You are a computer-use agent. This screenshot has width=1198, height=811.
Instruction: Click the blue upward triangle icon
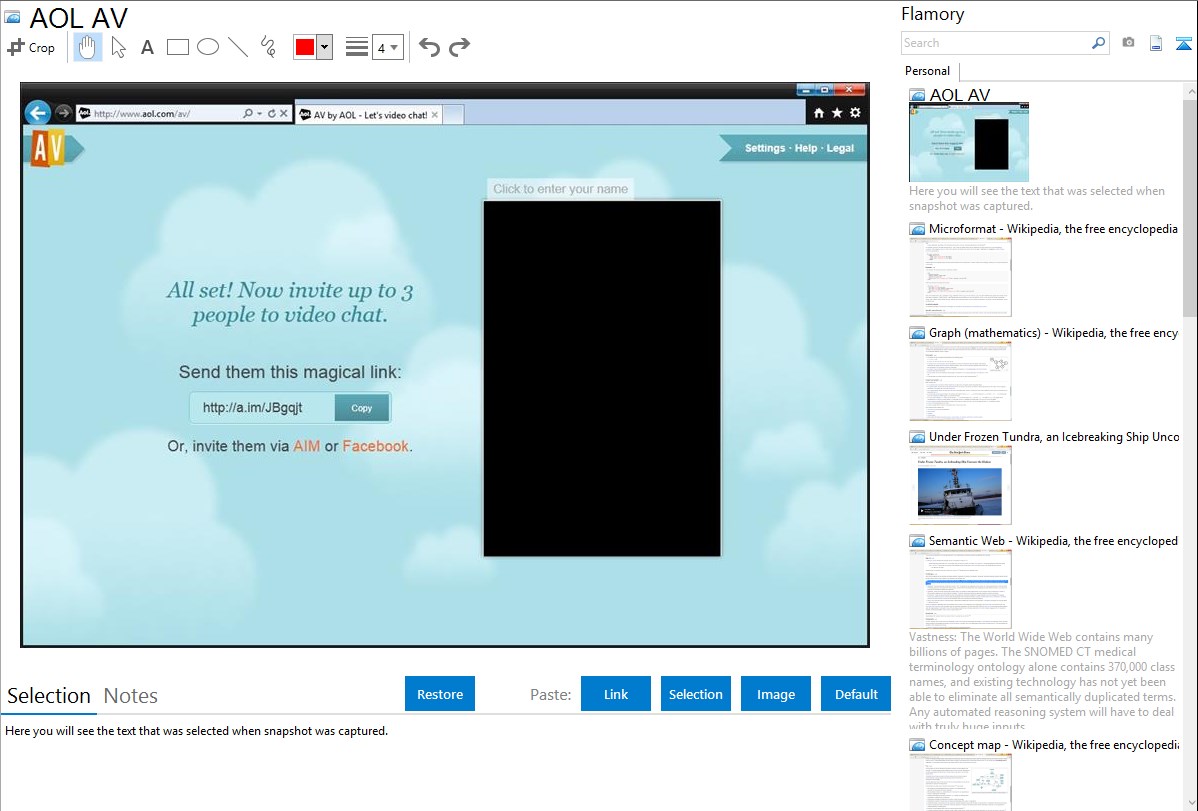pyautogui.click(x=1183, y=43)
